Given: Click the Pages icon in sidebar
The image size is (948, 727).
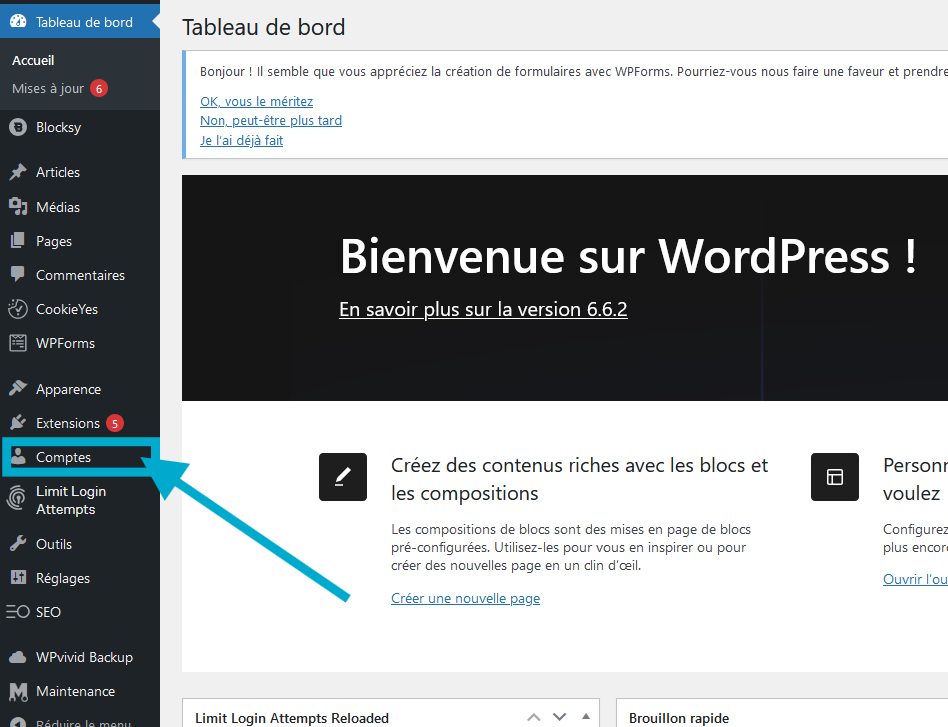Looking at the screenshot, I should point(18,241).
